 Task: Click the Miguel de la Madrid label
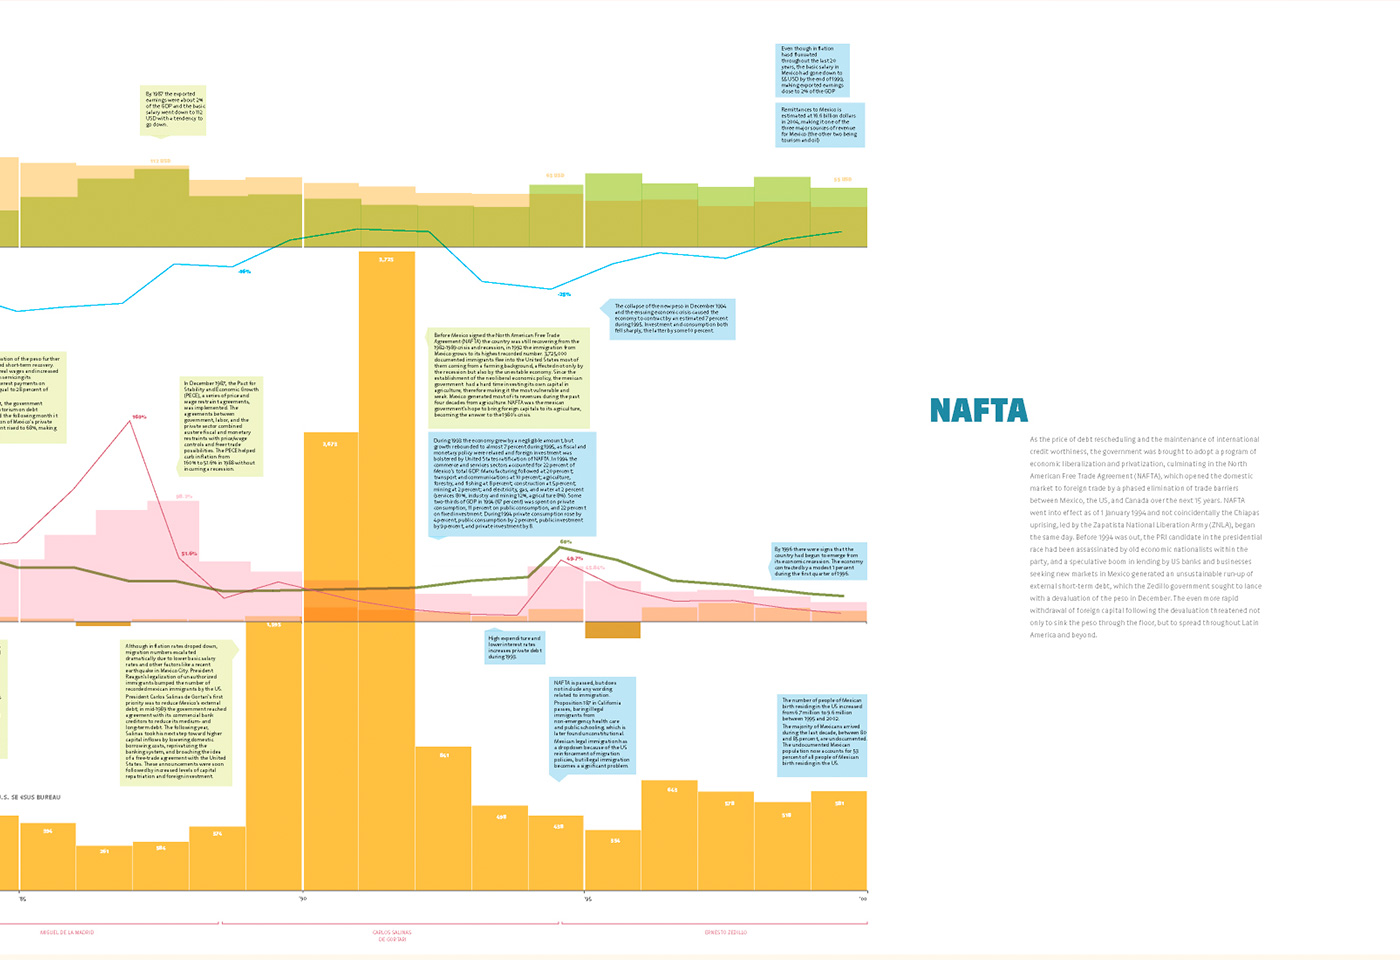point(67,932)
